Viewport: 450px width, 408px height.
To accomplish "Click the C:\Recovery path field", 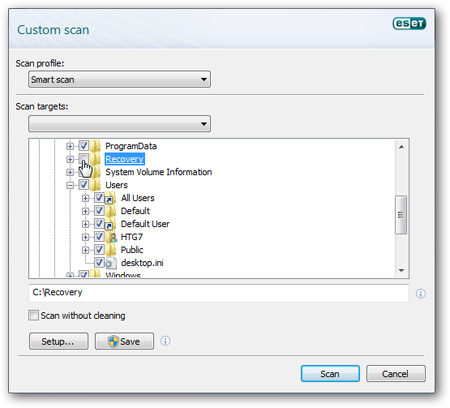I will (x=219, y=293).
